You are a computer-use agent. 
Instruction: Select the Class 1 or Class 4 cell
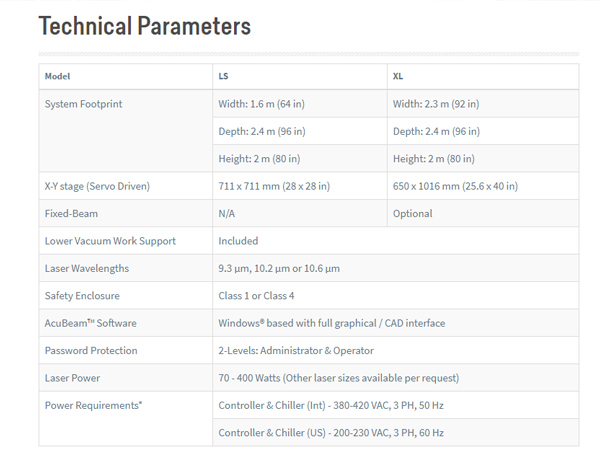(254, 296)
